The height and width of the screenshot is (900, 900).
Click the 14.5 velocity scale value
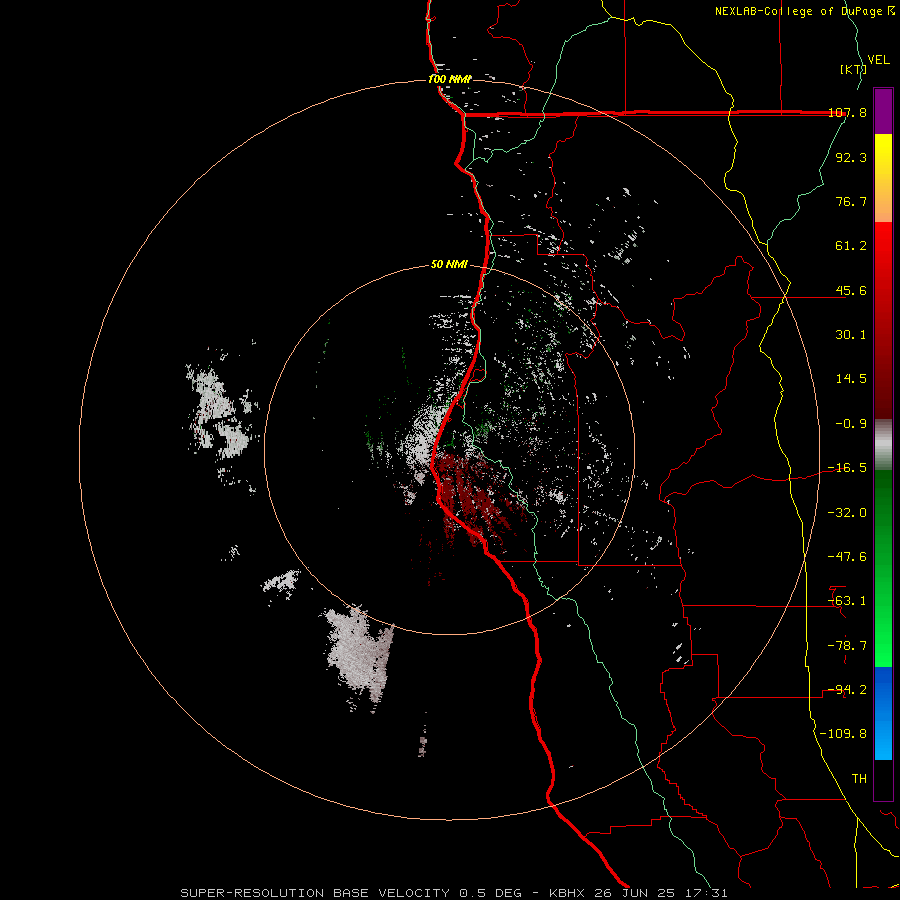pyautogui.click(x=851, y=379)
